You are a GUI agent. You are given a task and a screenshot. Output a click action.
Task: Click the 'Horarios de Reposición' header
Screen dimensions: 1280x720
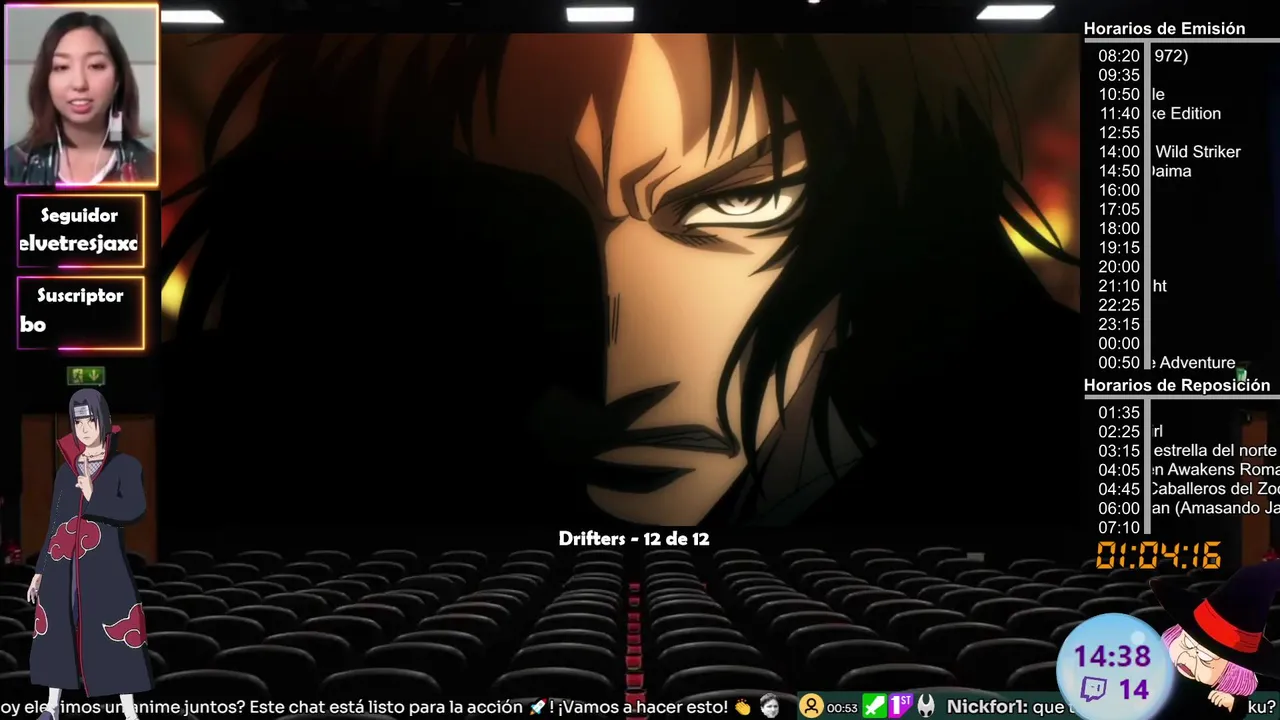[1177, 385]
